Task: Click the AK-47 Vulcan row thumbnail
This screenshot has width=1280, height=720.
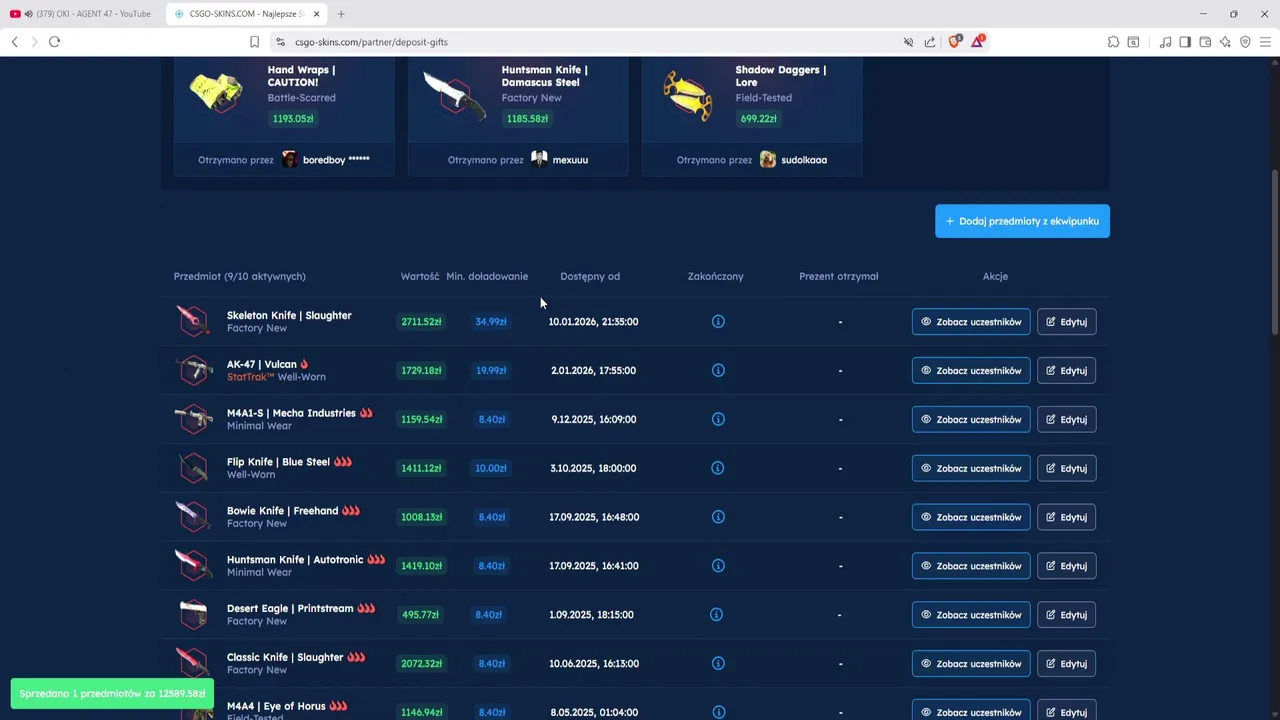Action: 193,370
